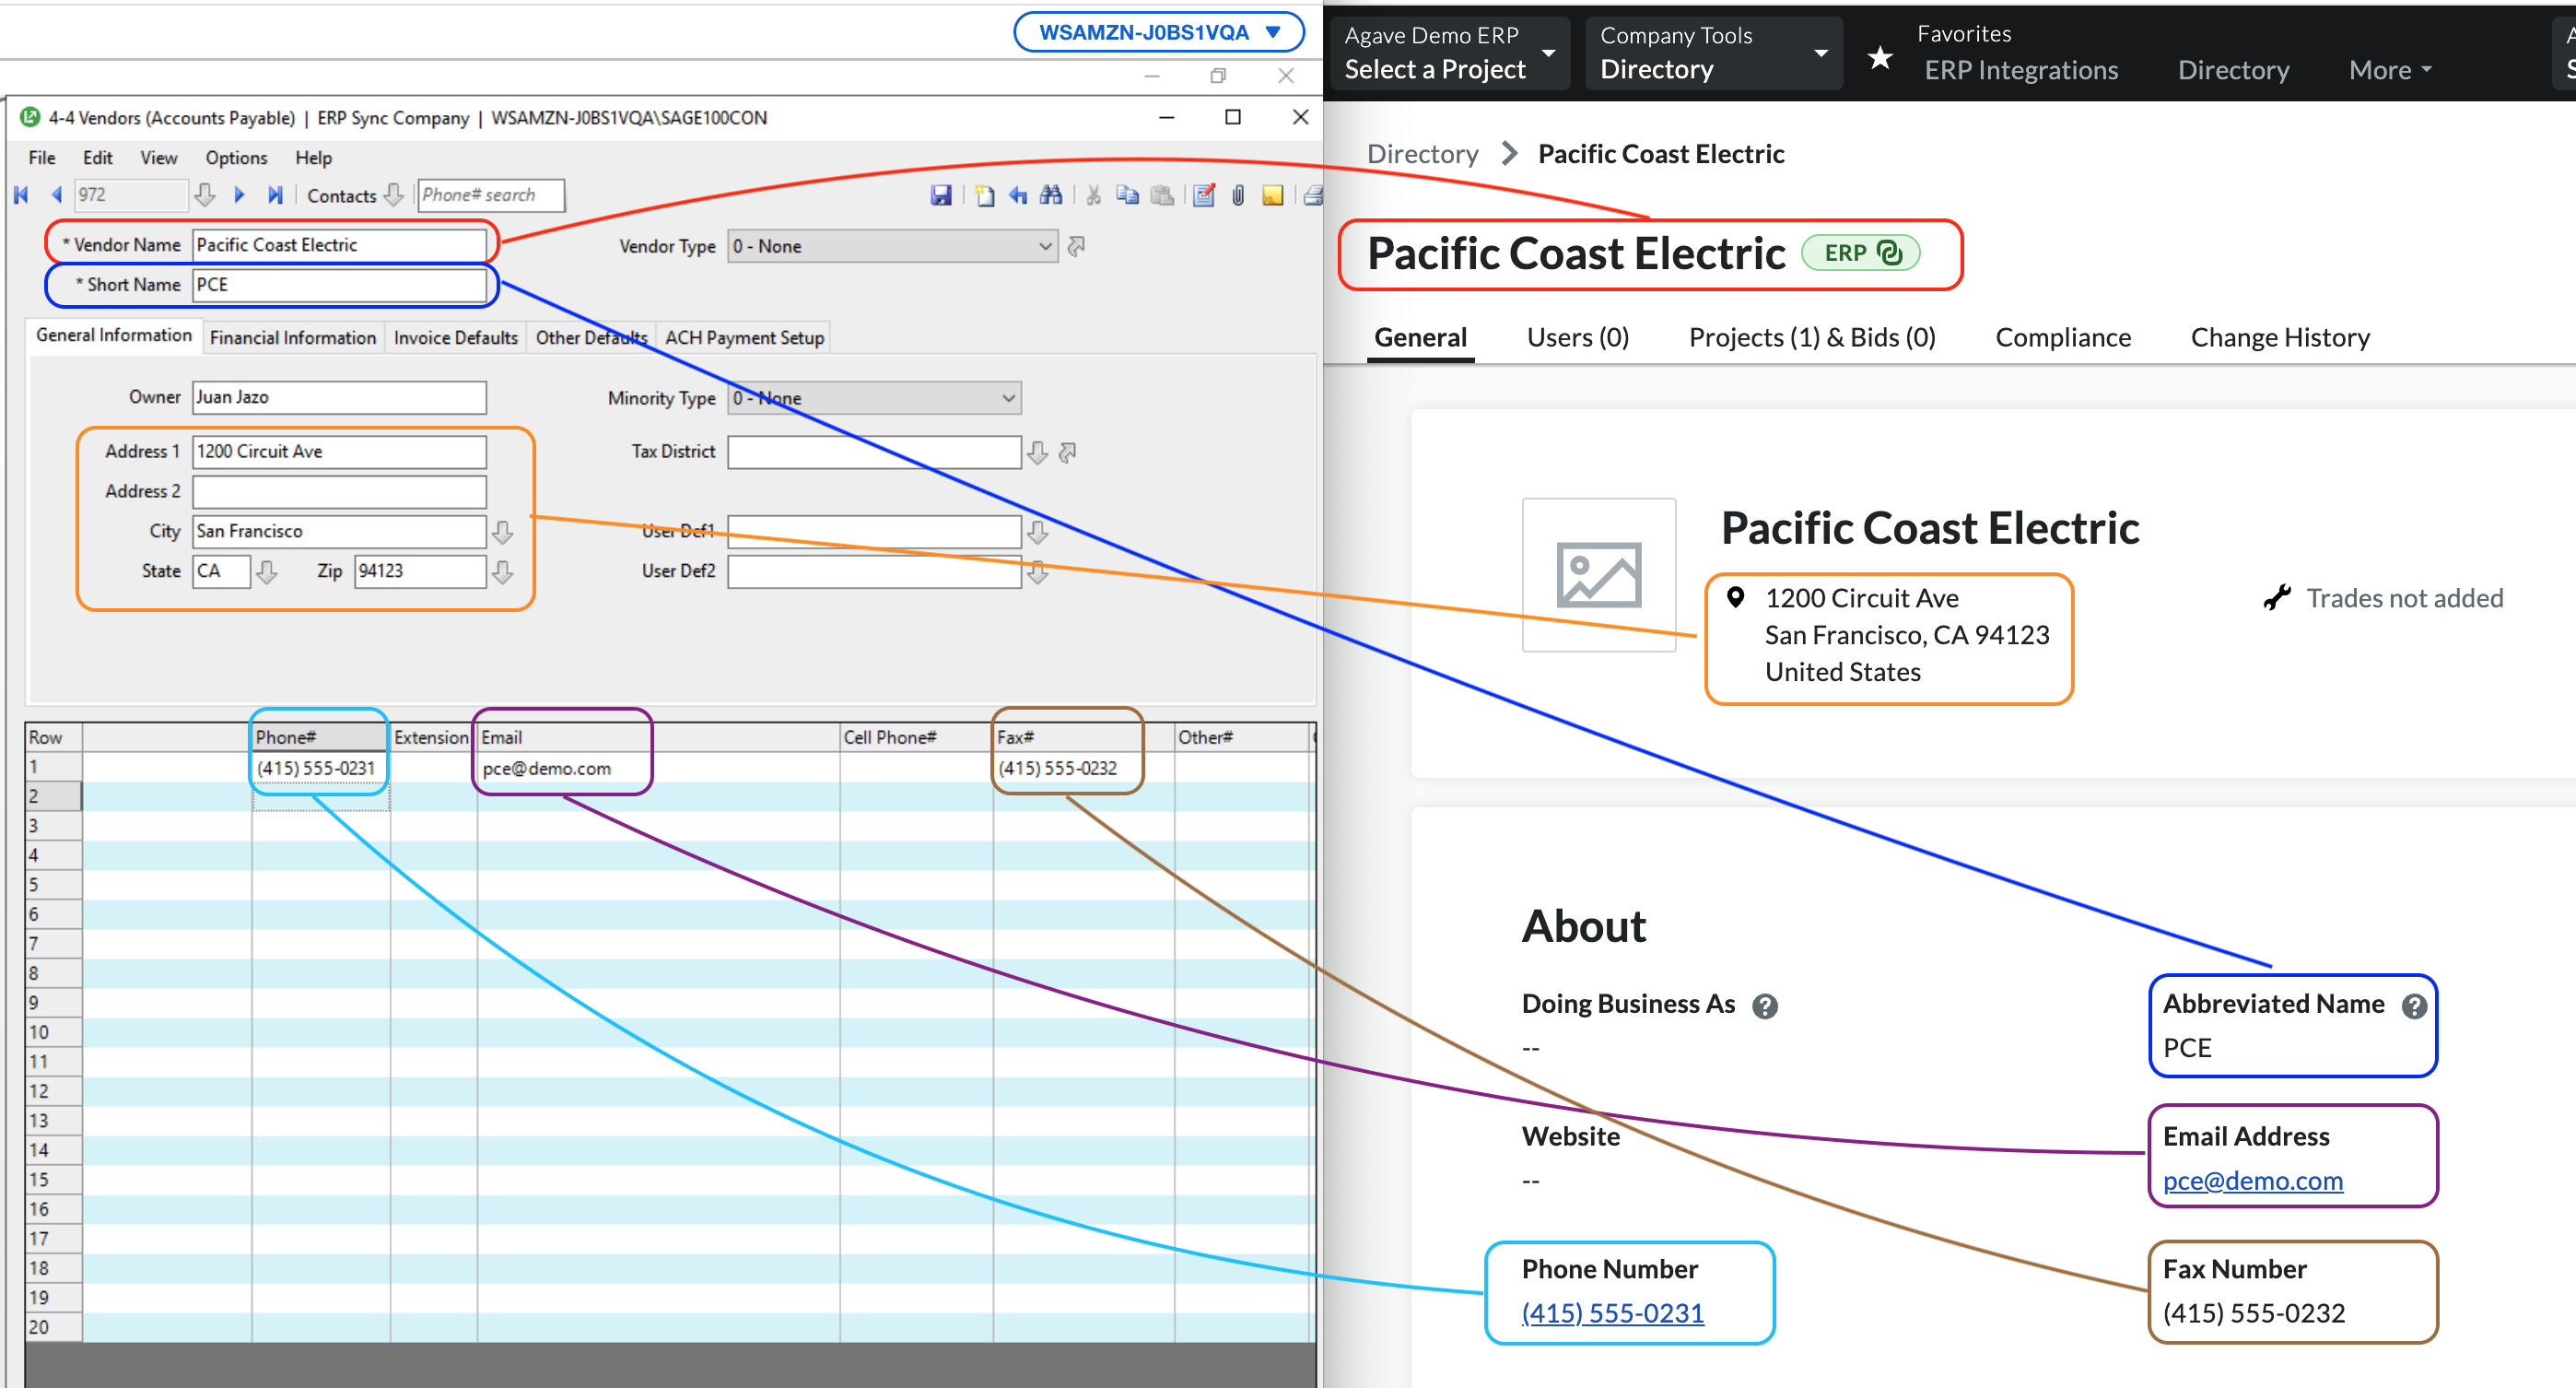The width and height of the screenshot is (2576, 1388).
Task: Click the (415) 555-0231 phone link
Action: (x=1613, y=1313)
